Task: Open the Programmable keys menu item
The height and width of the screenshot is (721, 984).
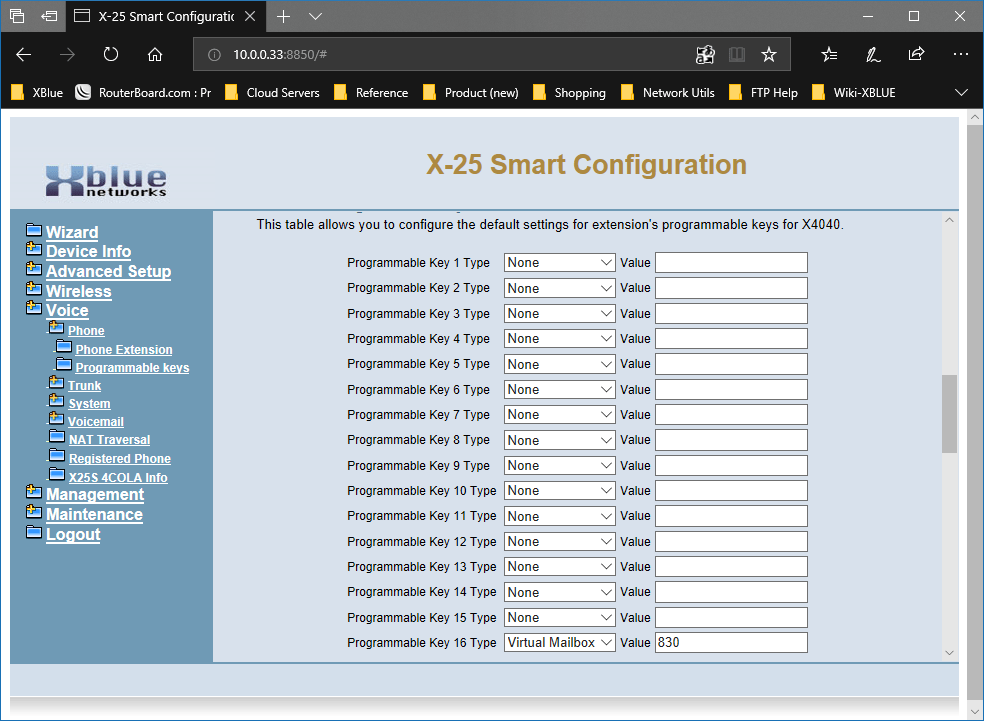Action: (x=132, y=368)
